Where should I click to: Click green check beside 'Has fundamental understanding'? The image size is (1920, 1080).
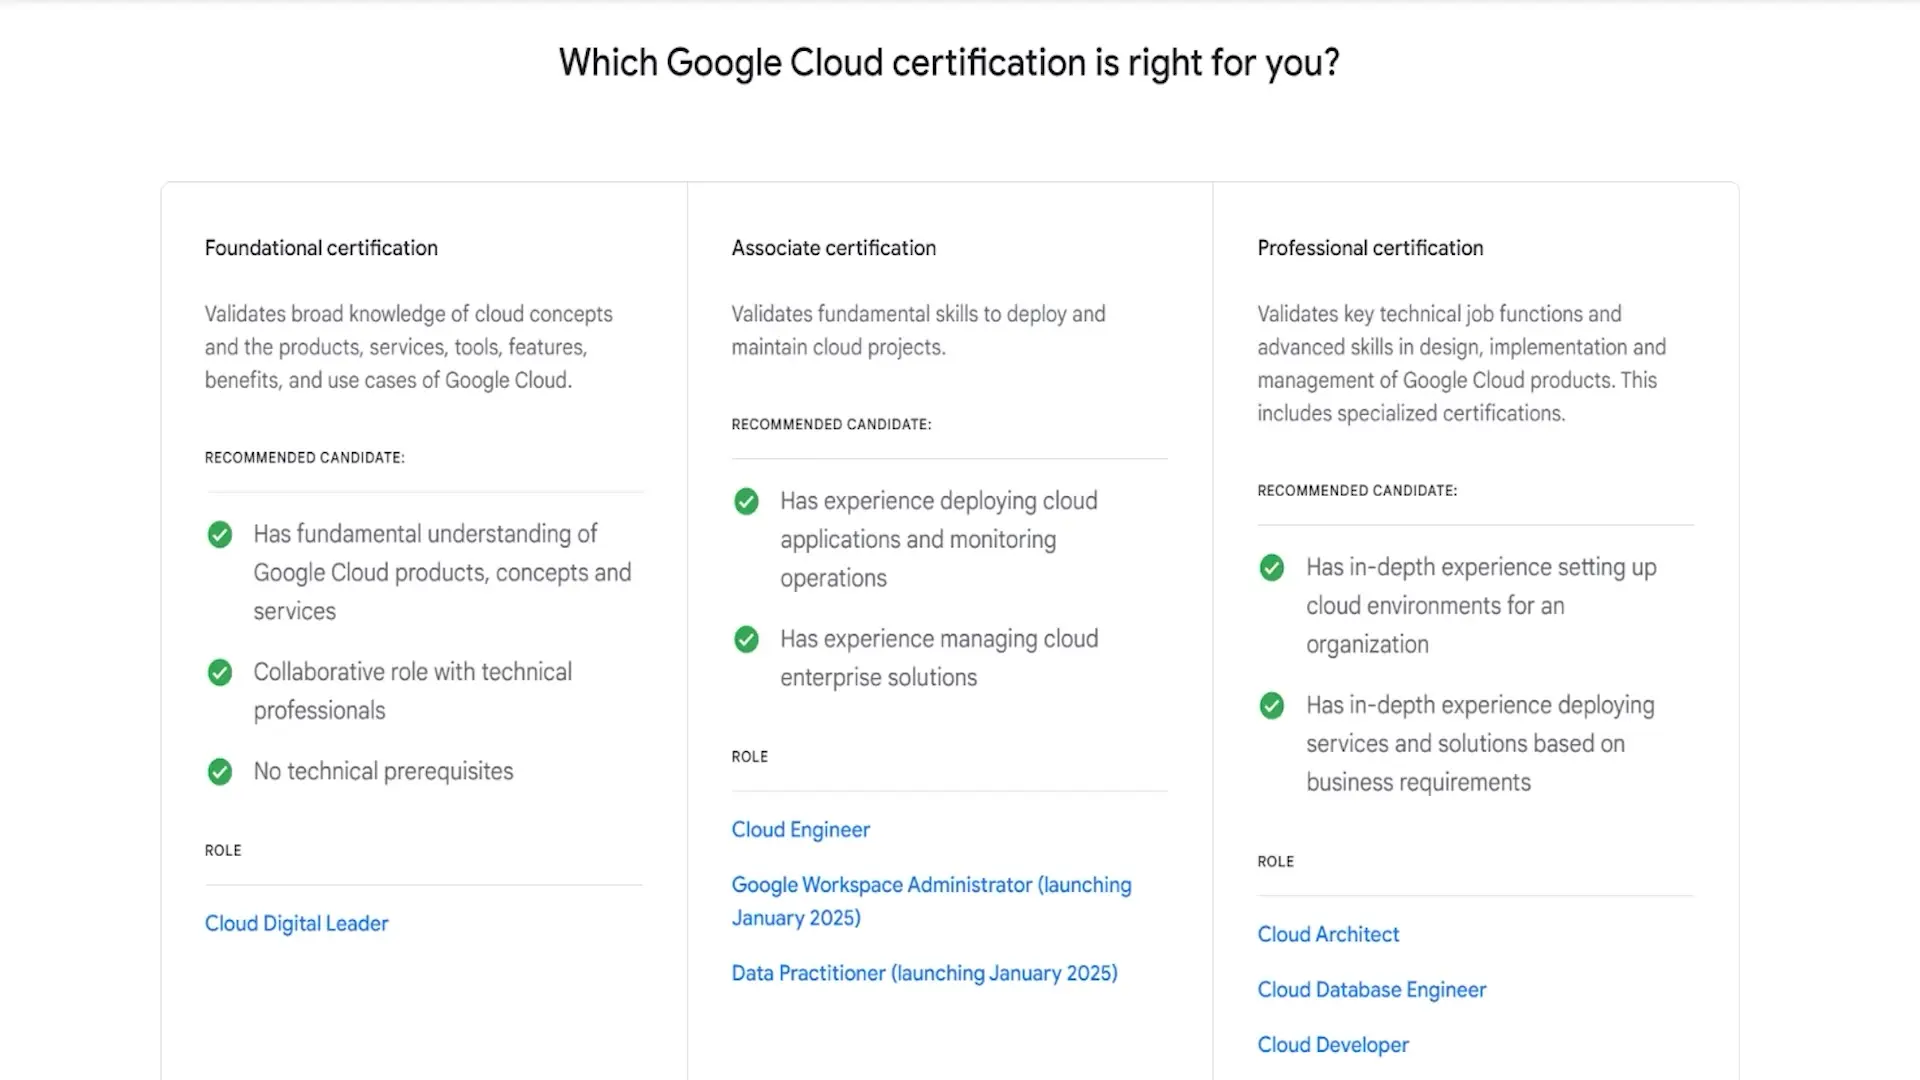pos(220,535)
